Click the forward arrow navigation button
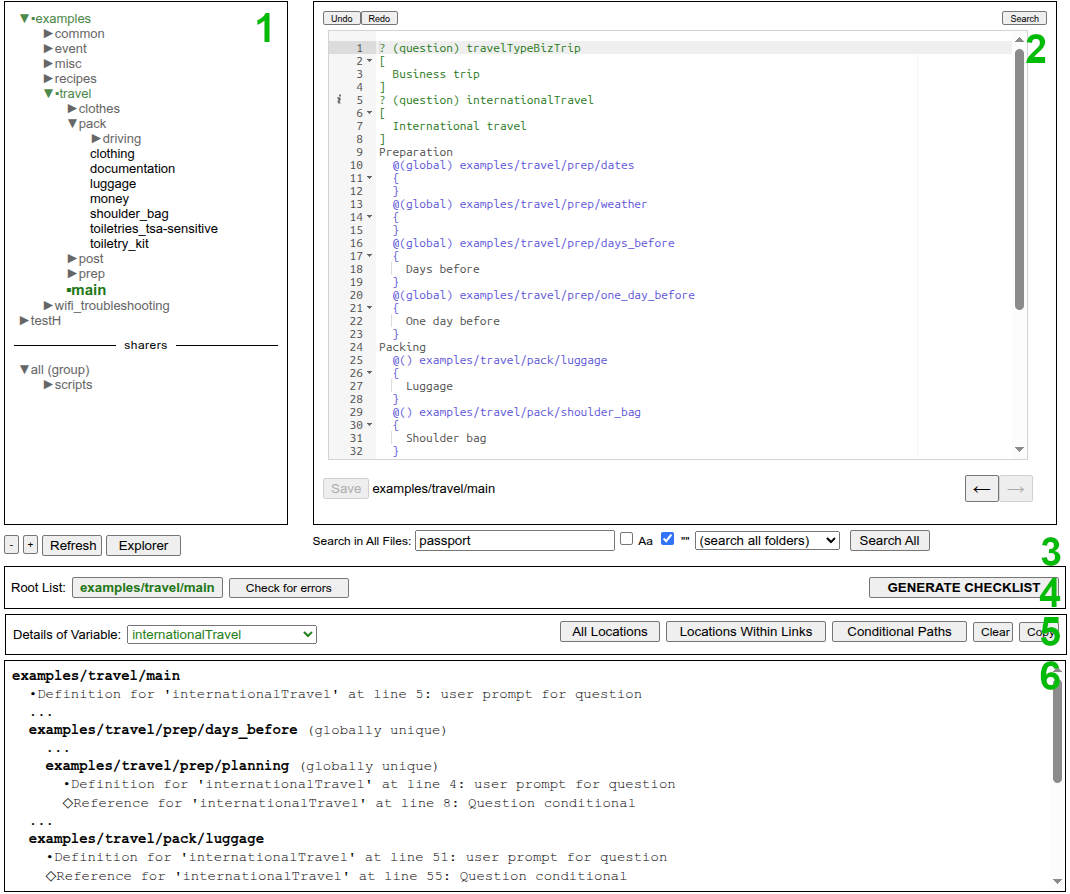Viewport: 1070px width, 894px height. point(1016,488)
